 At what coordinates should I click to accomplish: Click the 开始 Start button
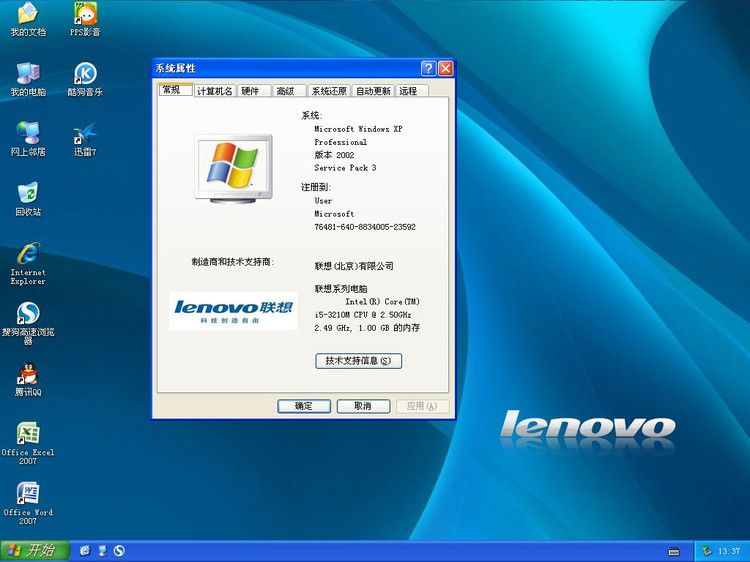[35, 551]
